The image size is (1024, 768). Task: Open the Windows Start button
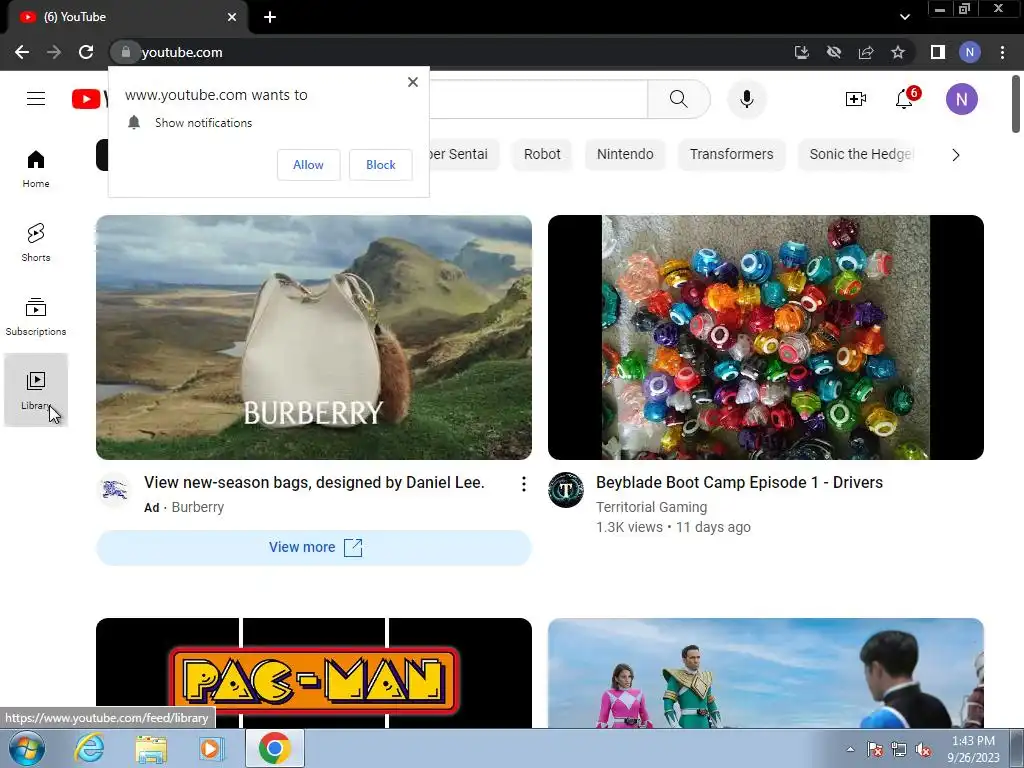(x=26, y=748)
